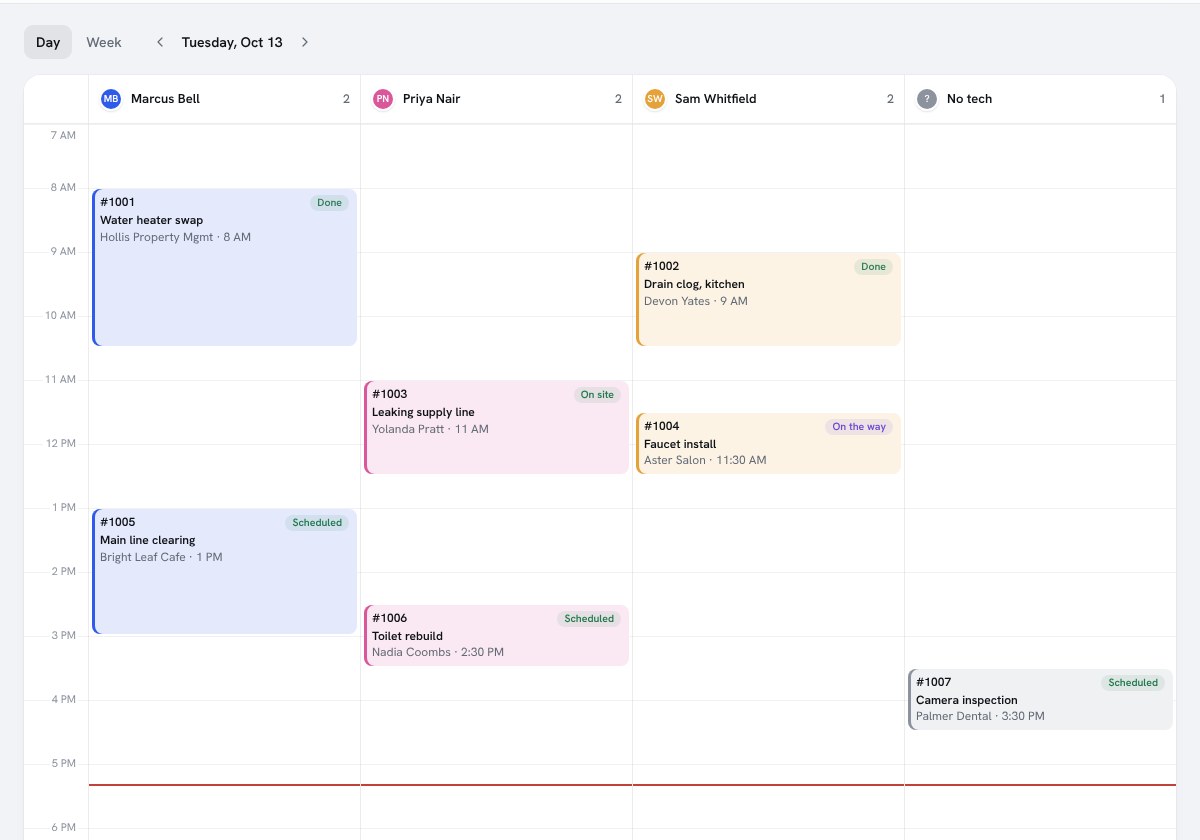Click the No tech job count 1
The width and height of the screenshot is (1200, 840).
click(x=1162, y=99)
